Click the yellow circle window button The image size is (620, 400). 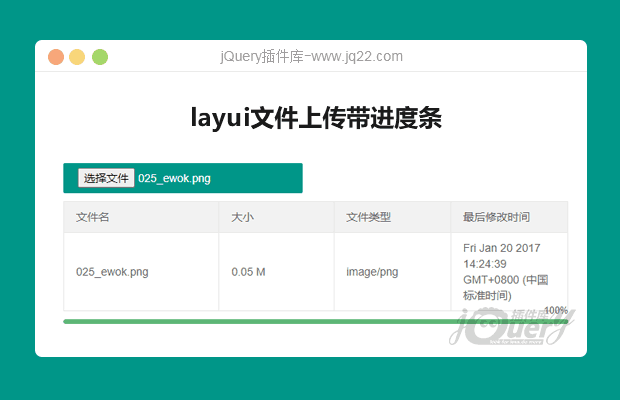click(78, 56)
